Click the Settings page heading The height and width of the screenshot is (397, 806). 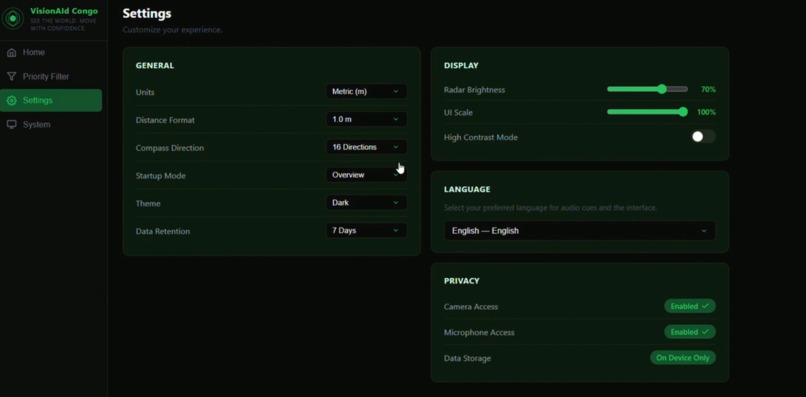pyautogui.click(x=147, y=13)
